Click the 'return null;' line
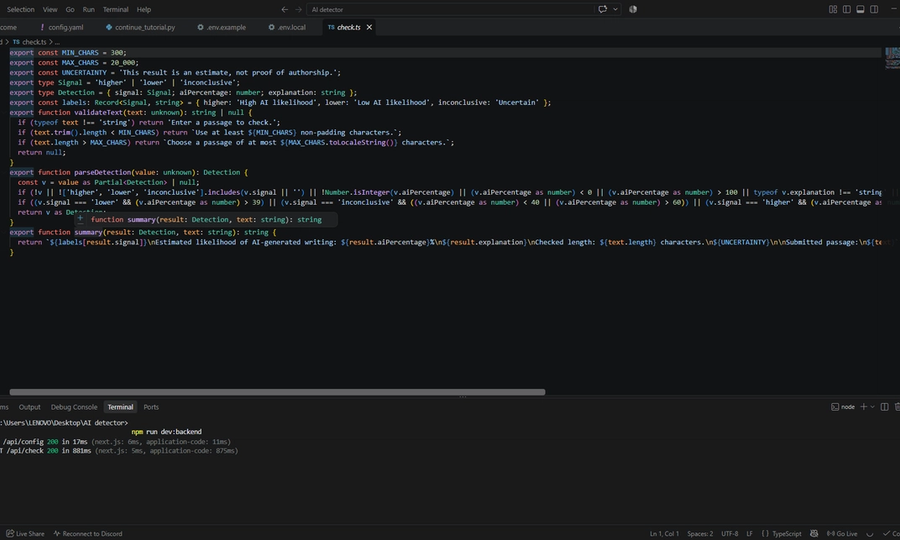This screenshot has width=900, height=540. coord(41,152)
